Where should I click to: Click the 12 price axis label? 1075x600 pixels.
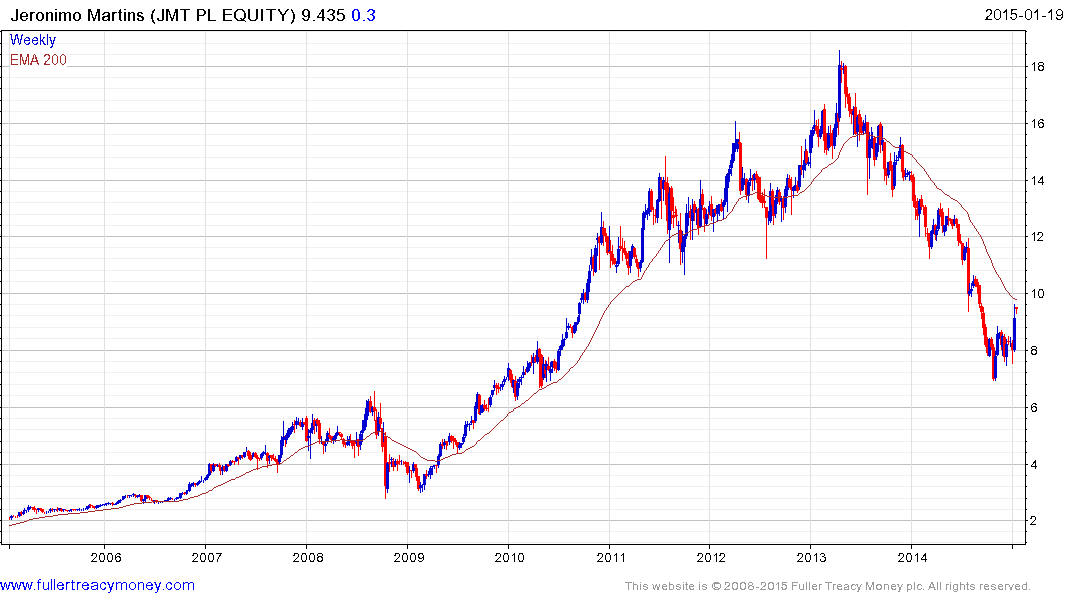click(x=1037, y=237)
